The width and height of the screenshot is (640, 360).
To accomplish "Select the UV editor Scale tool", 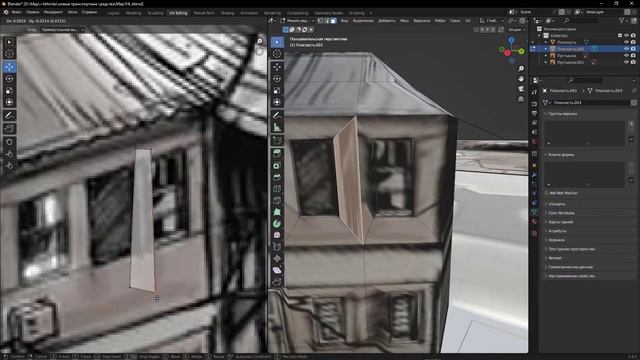I will click(x=9, y=90).
